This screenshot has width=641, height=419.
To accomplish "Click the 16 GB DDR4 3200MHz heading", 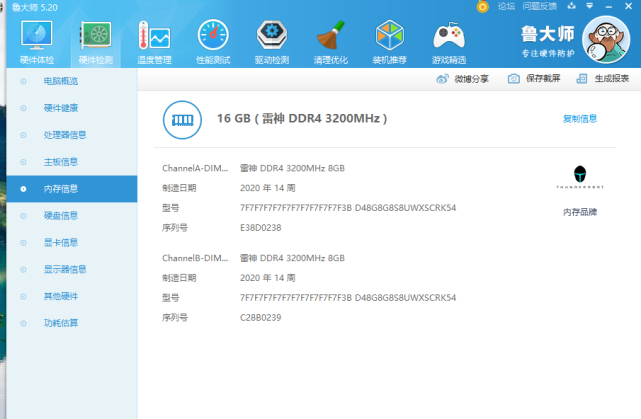I will coord(302,119).
